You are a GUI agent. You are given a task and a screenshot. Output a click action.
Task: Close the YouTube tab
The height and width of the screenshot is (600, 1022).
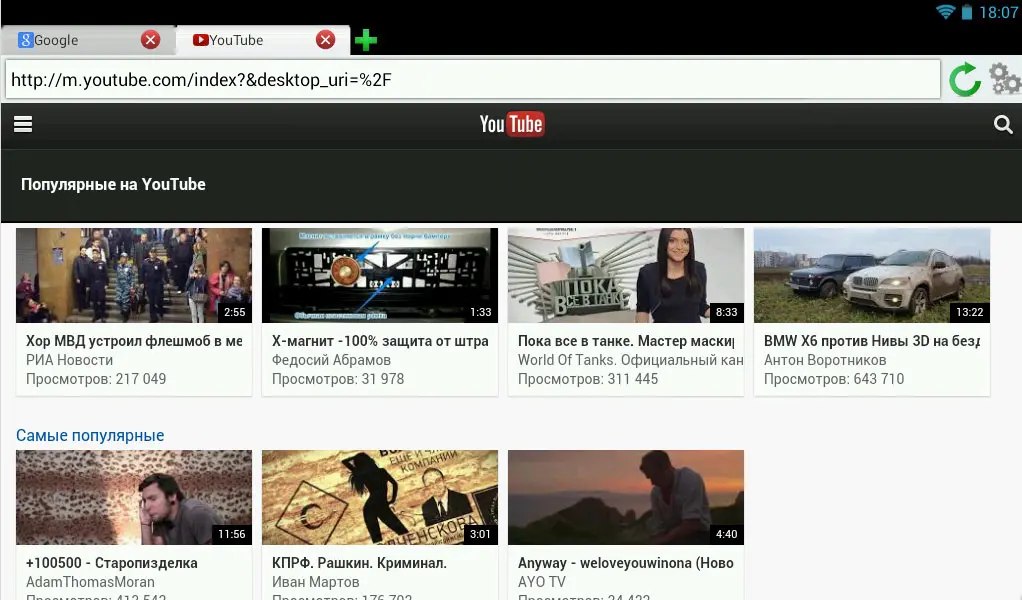(325, 40)
